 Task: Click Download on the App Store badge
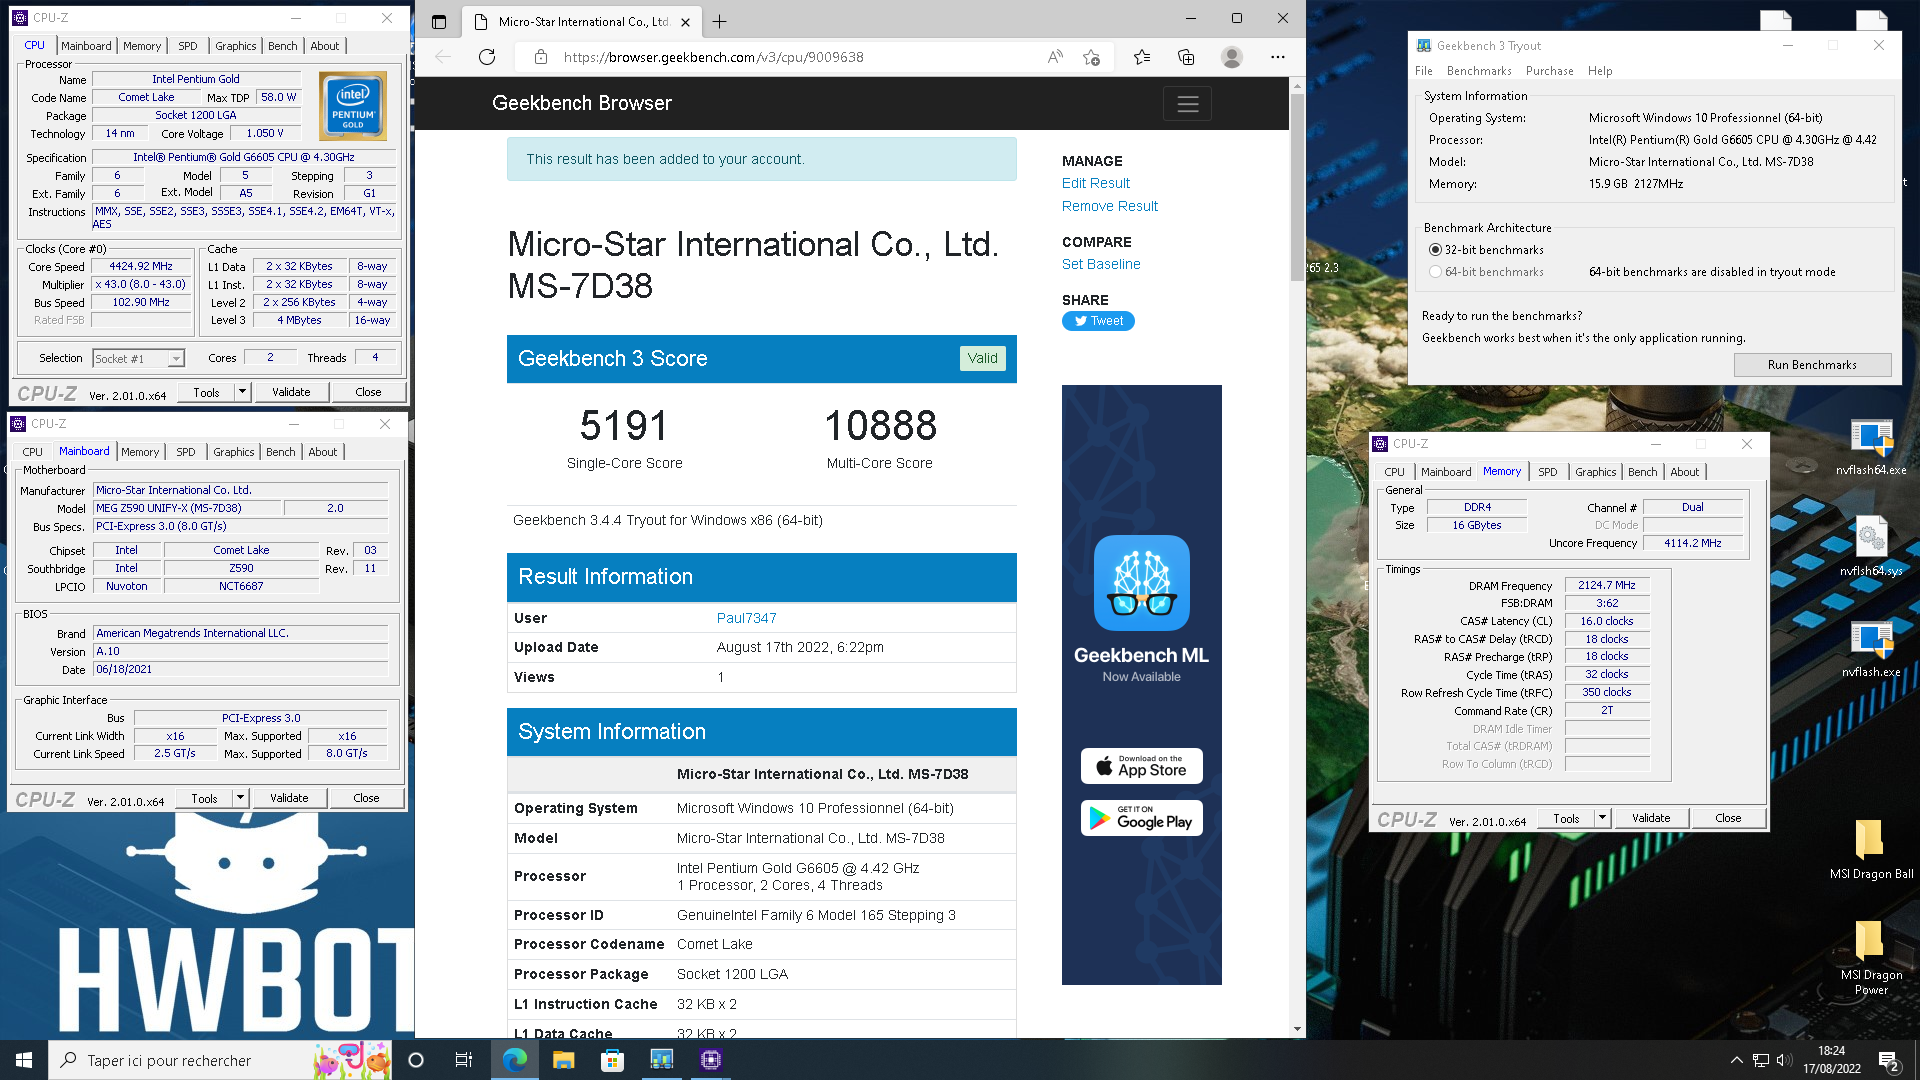(1141, 766)
